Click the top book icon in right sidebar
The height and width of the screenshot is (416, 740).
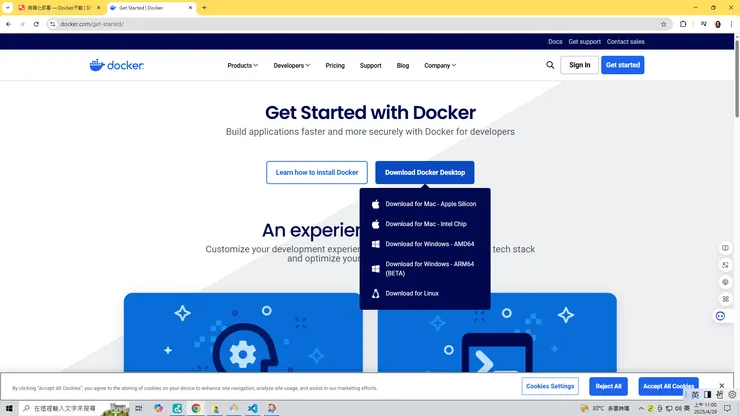point(725,248)
